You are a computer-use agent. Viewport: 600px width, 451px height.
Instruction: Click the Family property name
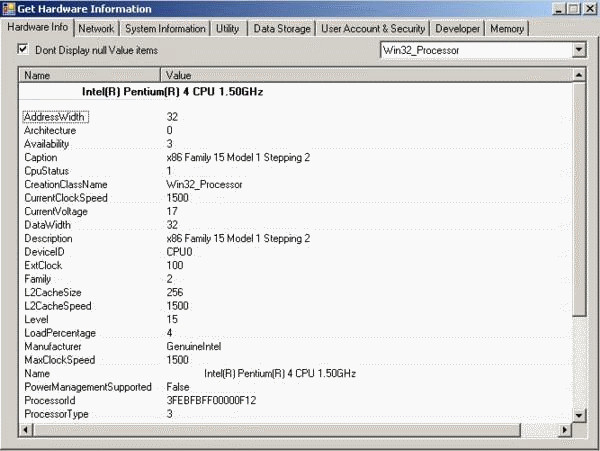pyautogui.click(x=38, y=279)
